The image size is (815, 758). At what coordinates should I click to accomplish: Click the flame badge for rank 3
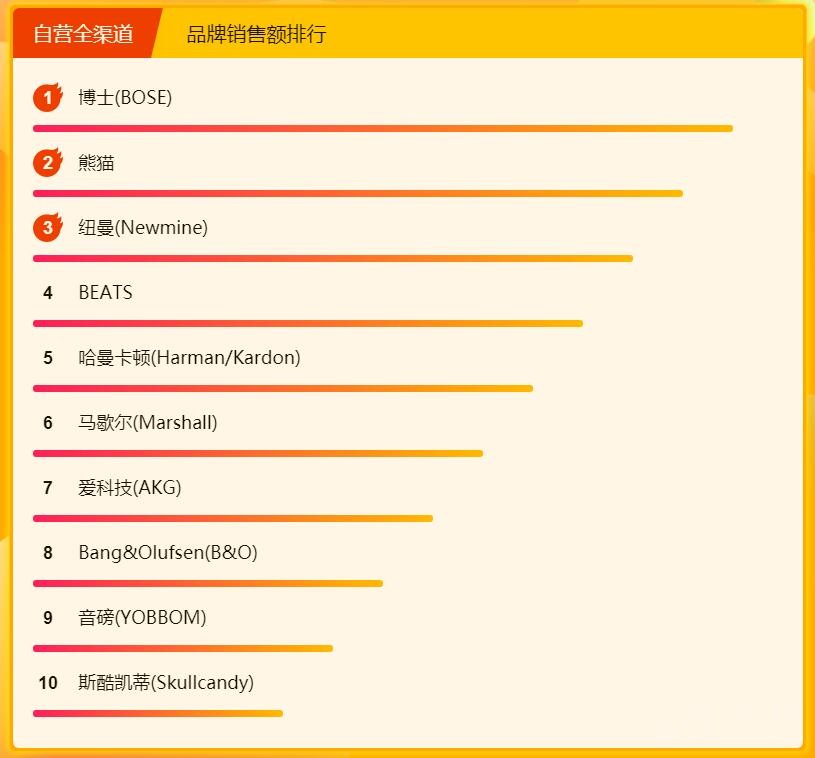(x=47, y=228)
